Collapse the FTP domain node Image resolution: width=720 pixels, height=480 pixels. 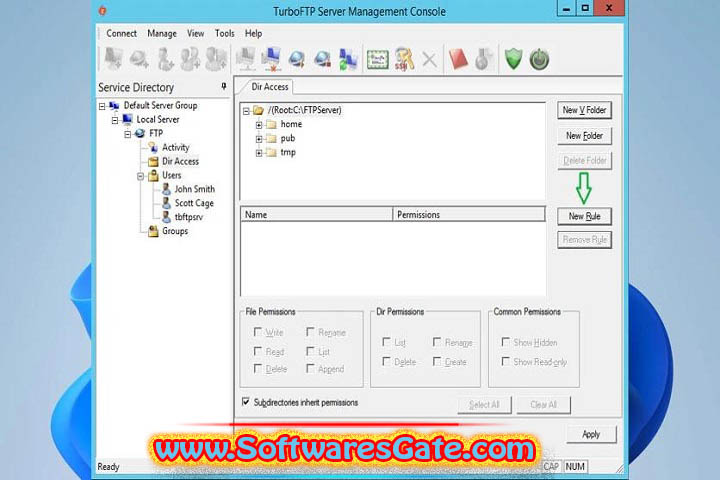pyautogui.click(x=128, y=134)
